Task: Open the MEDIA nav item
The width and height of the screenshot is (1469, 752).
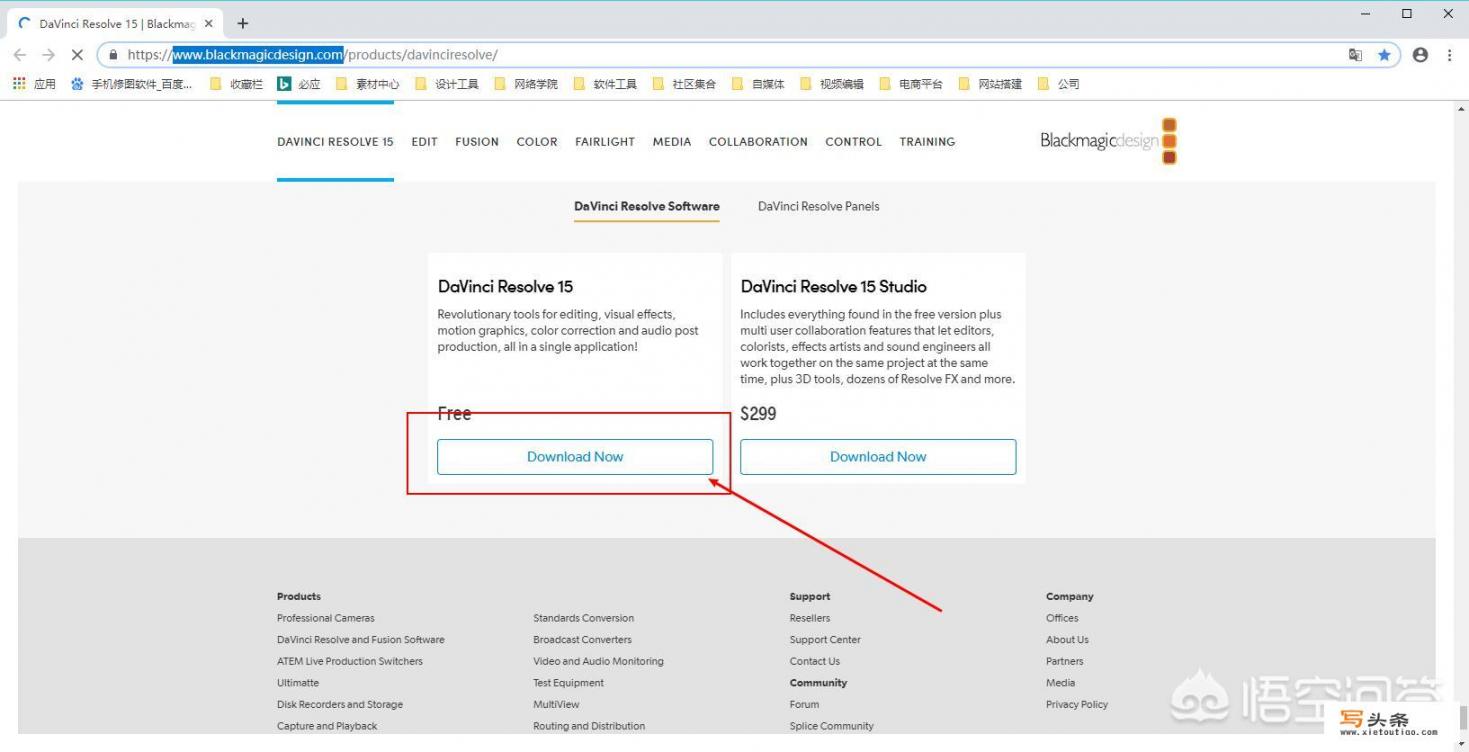Action: coord(672,142)
